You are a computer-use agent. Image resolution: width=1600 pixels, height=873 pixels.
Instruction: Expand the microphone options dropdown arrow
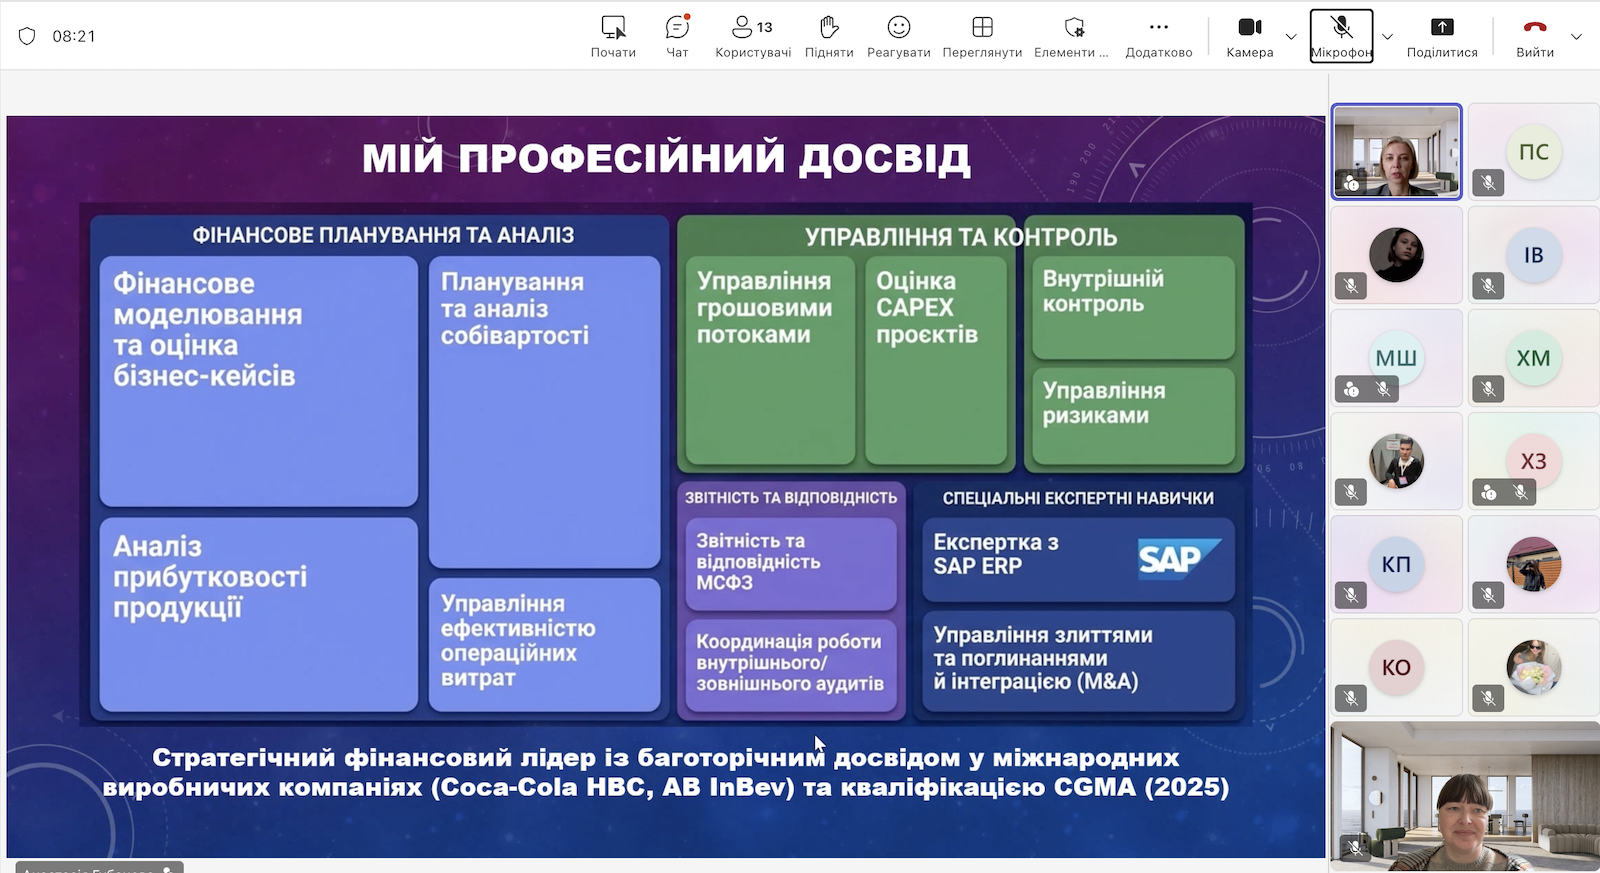pyautogui.click(x=1387, y=37)
